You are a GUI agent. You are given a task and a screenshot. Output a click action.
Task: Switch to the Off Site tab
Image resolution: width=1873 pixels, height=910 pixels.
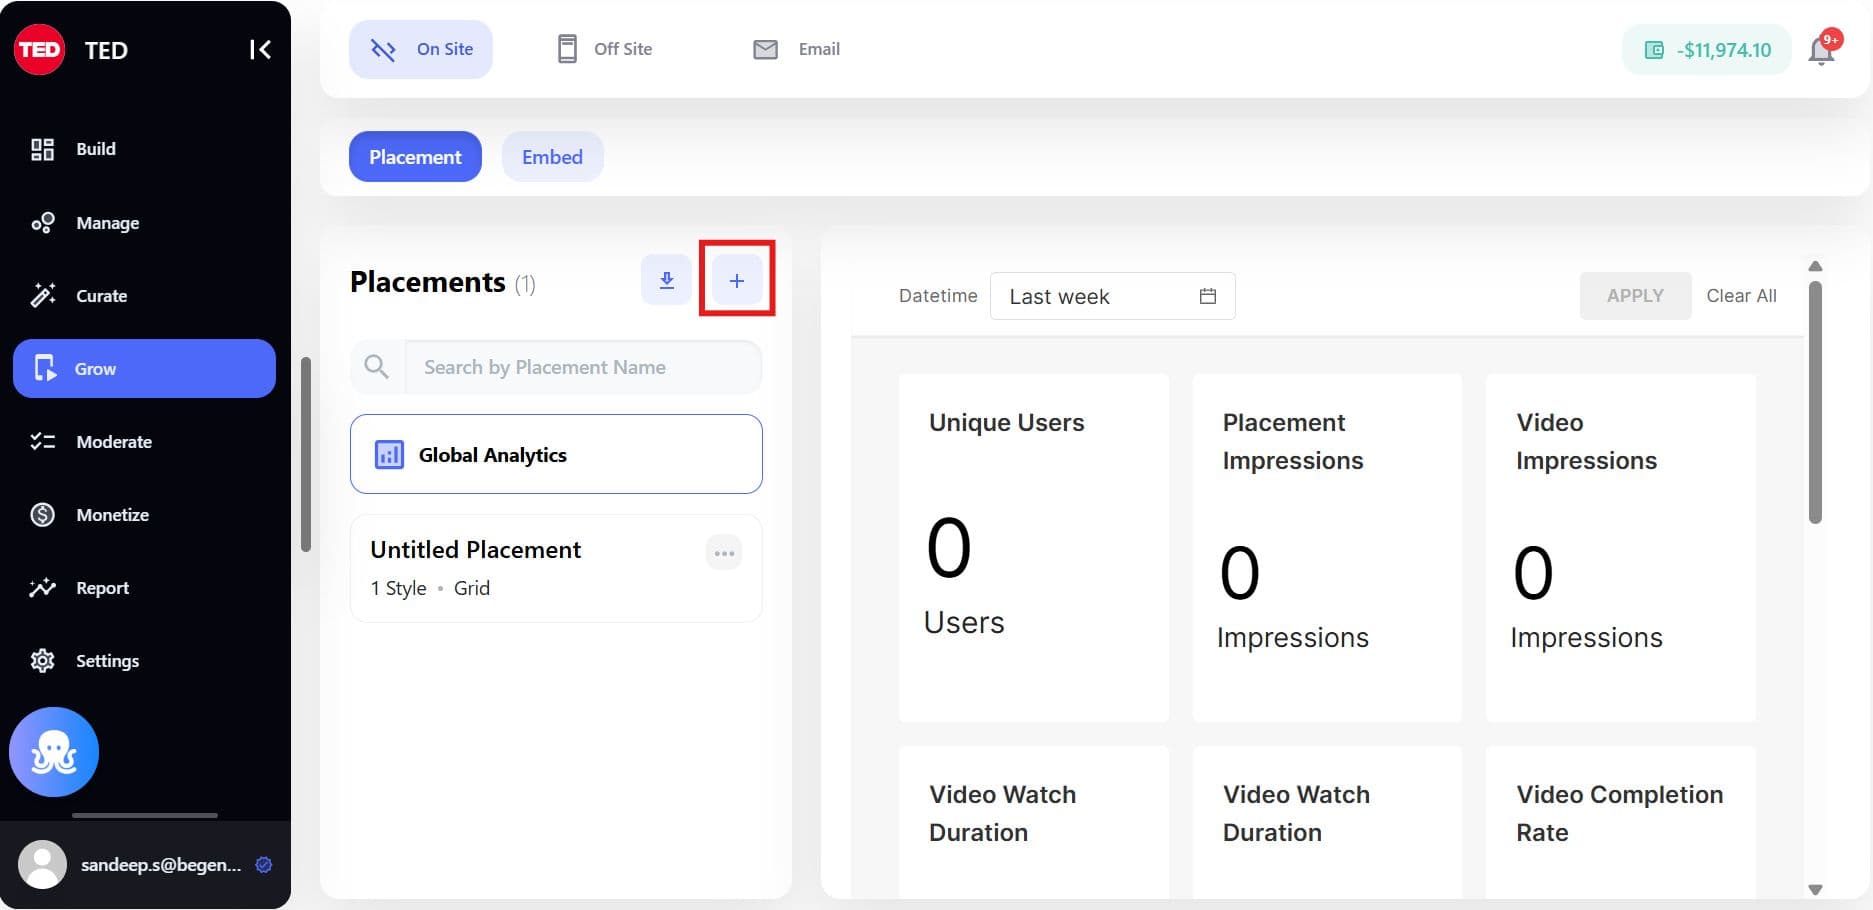[605, 49]
